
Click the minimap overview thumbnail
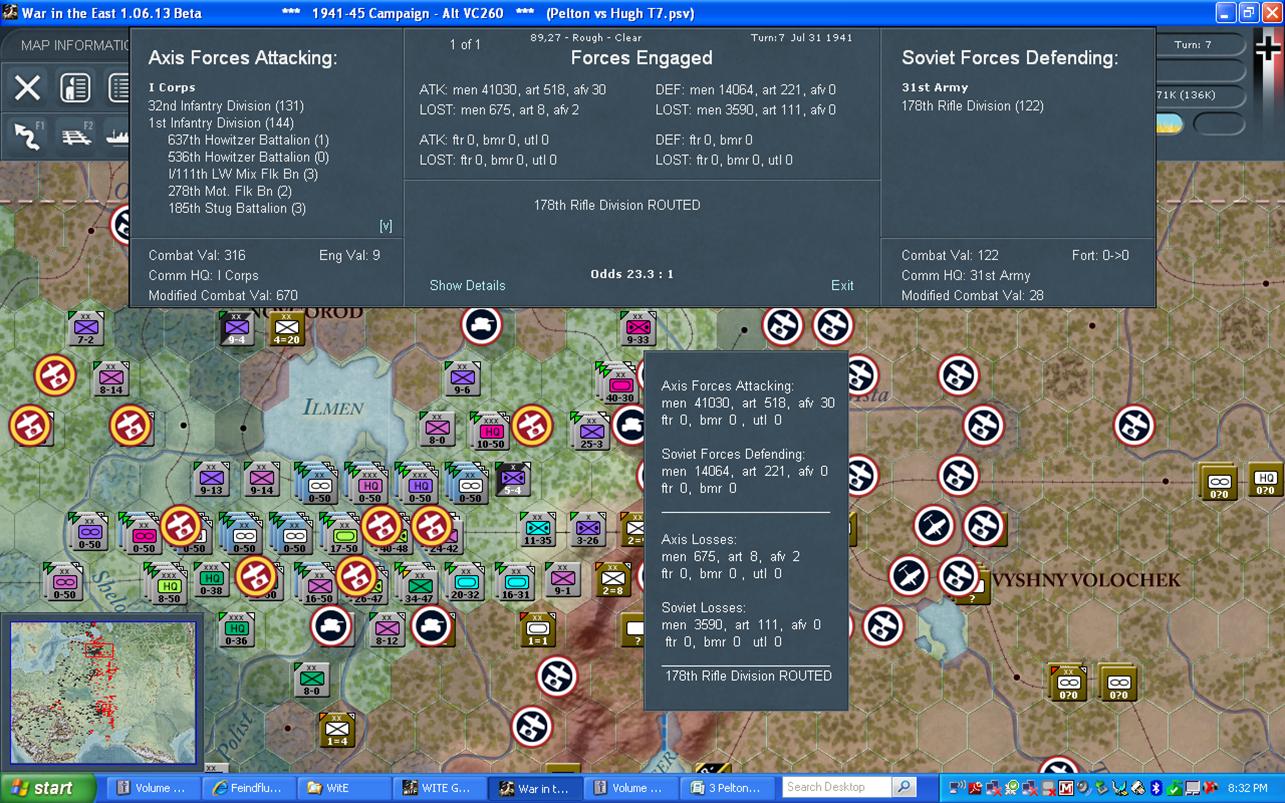[103, 691]
